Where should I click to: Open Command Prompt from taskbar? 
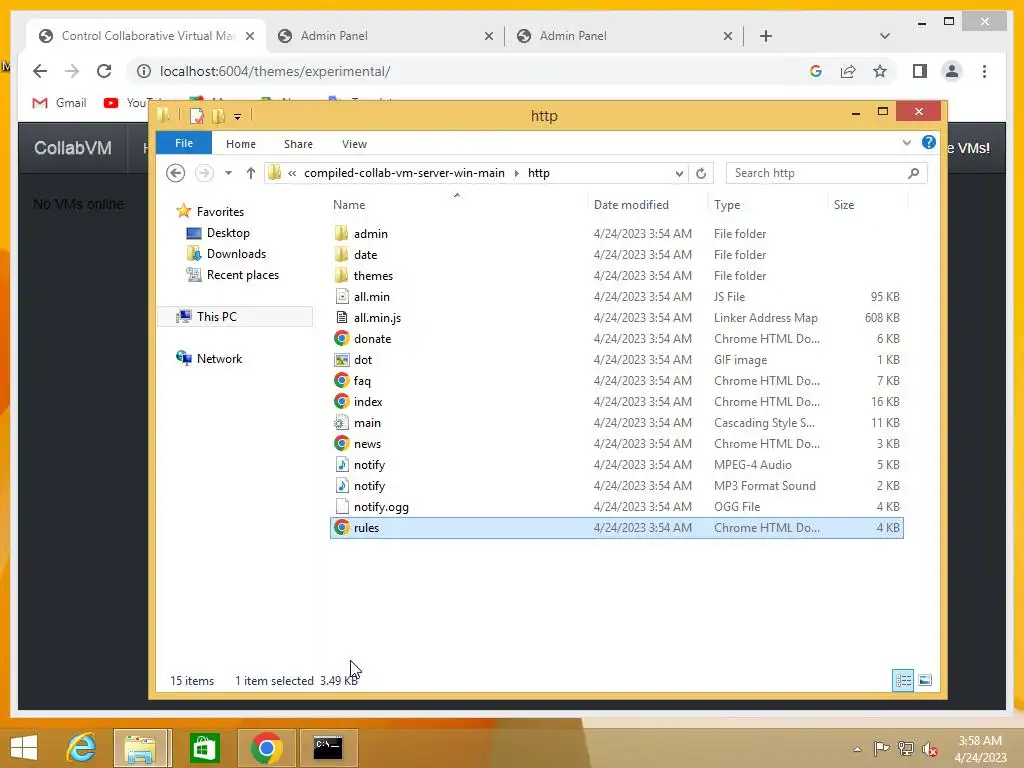point(328,748)
